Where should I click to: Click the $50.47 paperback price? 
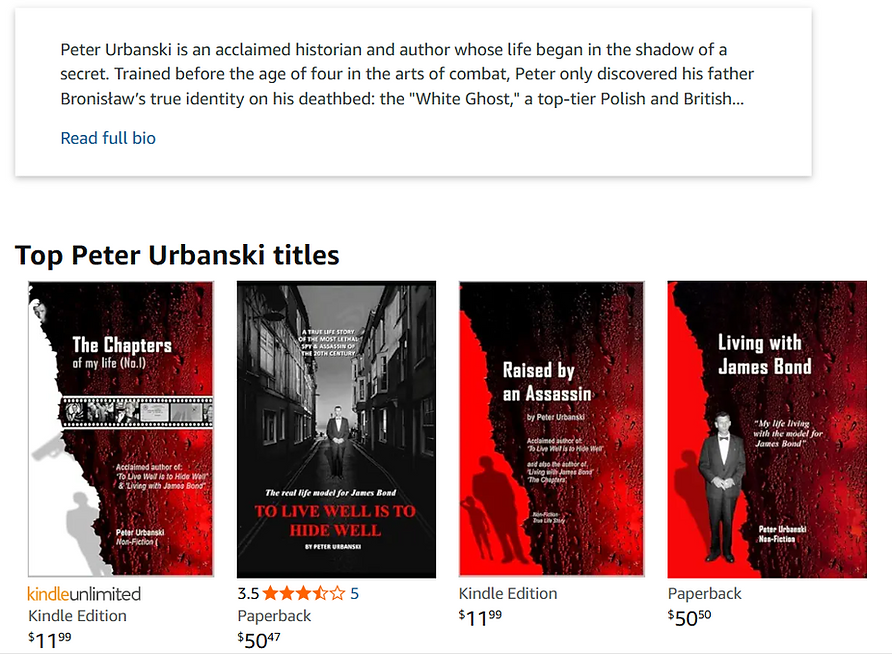(259, 640)
